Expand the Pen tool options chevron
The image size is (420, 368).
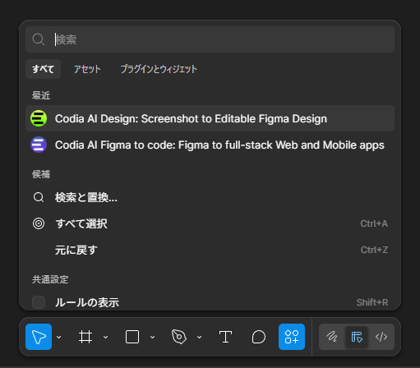[199, 337]
